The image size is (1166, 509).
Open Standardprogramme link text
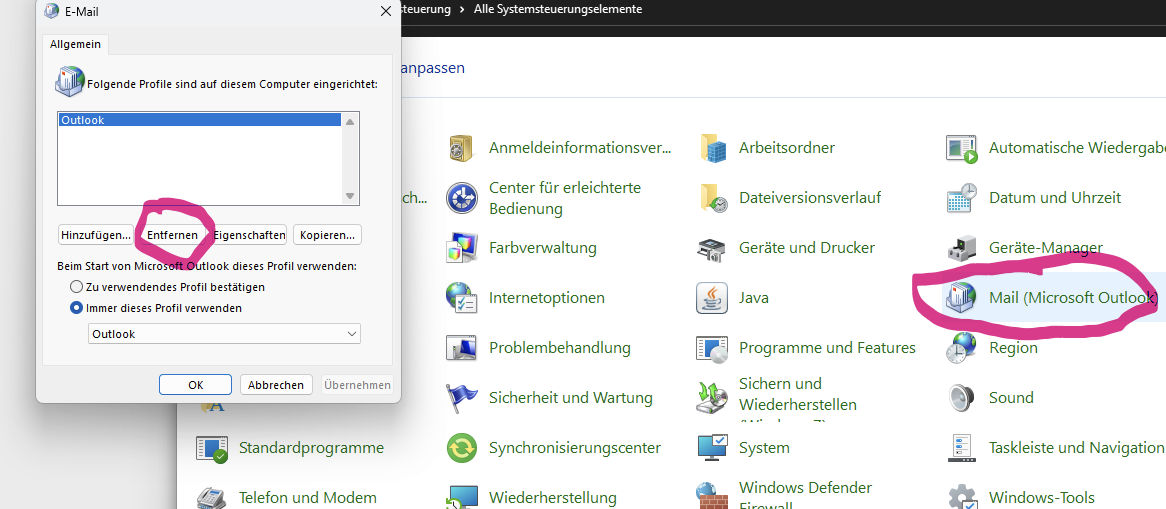pyautogui.click(x=311, y=448)
